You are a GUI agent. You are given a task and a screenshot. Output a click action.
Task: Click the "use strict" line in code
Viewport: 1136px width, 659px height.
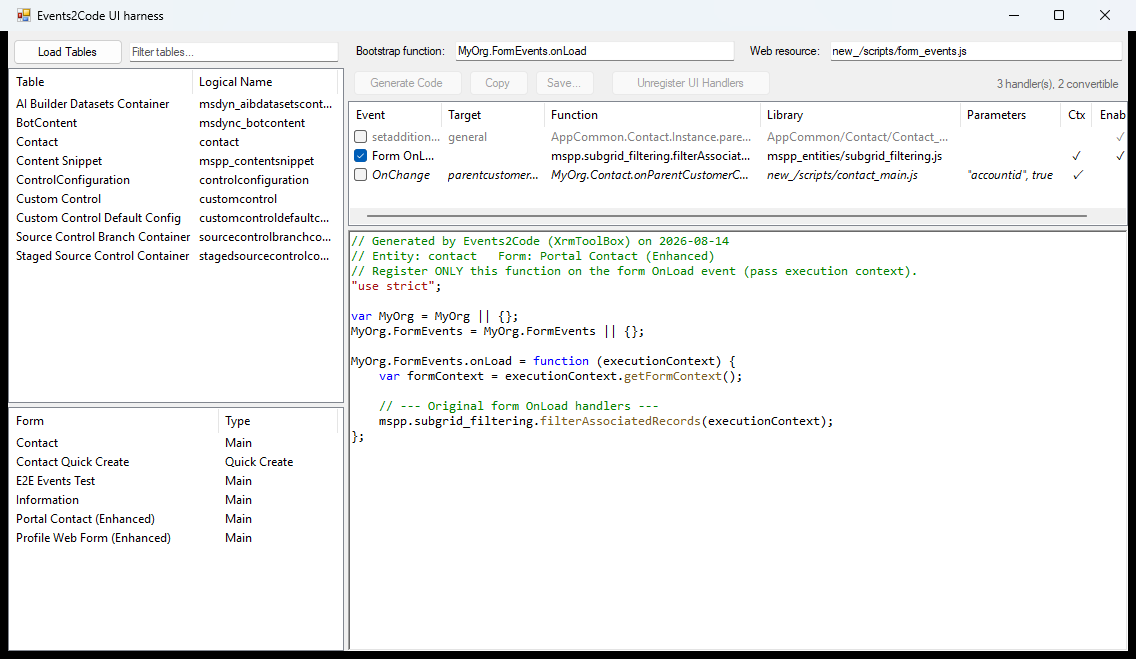(x=396, y=286)
